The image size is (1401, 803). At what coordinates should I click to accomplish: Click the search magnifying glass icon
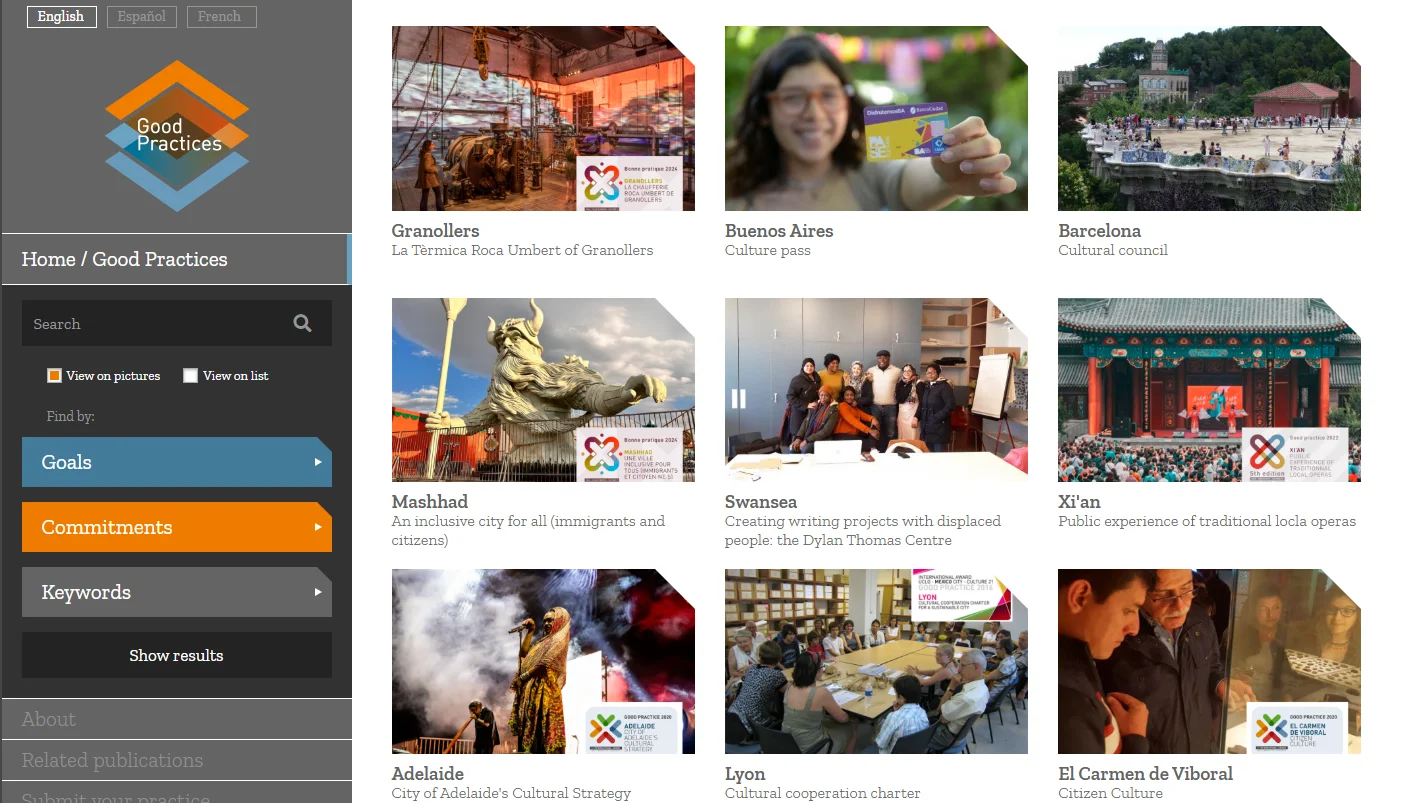pos(302,323)
